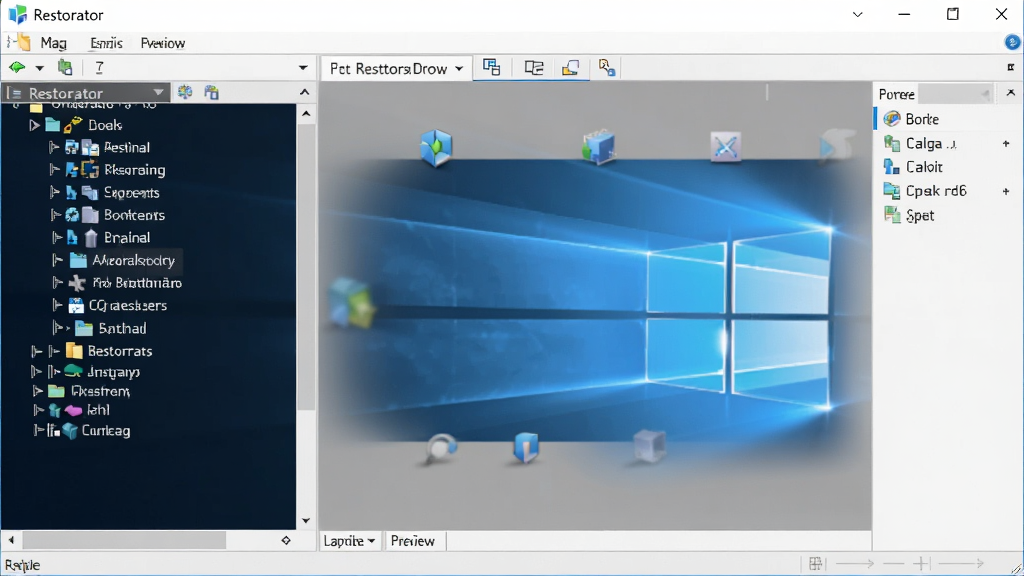Image resolution: width=1024 pixels, height=576 pixels.
Task: Select the "Cuntleag" tree item
Action: tap(106, 431)
